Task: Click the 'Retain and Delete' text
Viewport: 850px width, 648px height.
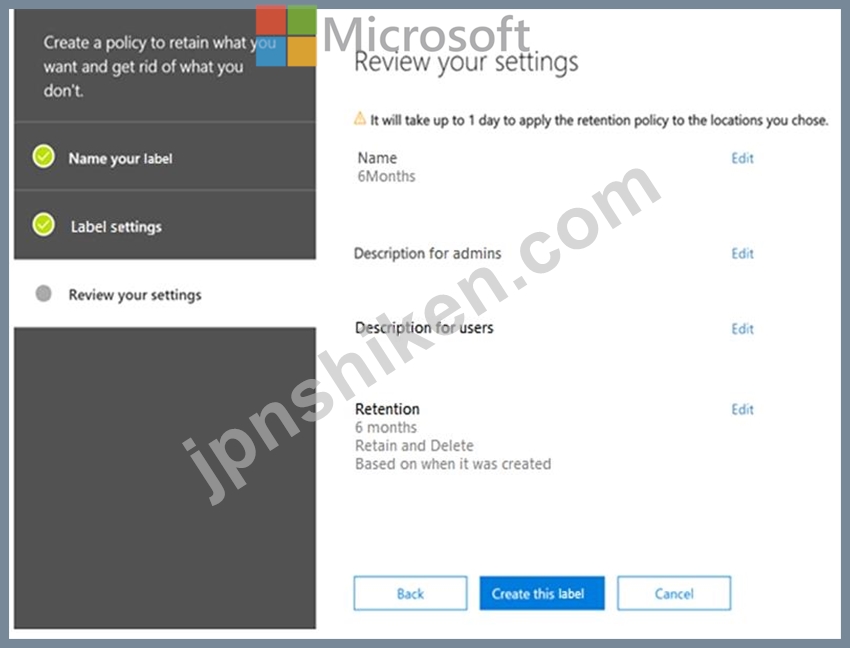Action: point(414,446)
